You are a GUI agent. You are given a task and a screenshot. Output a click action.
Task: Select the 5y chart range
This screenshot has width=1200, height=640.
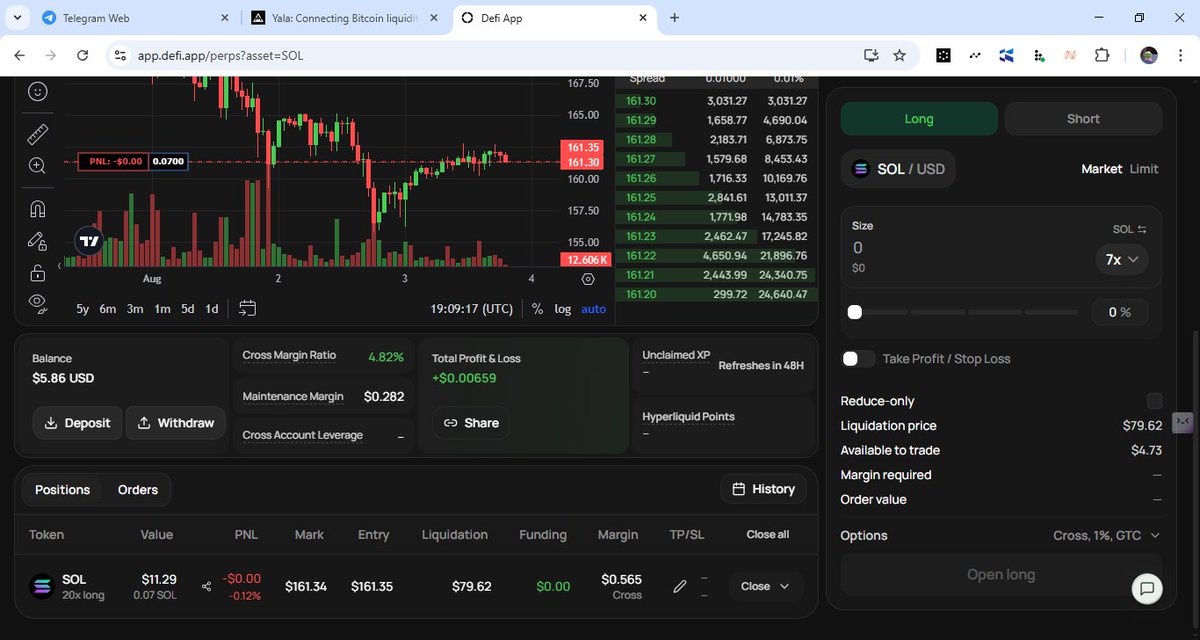pos(83,309)
